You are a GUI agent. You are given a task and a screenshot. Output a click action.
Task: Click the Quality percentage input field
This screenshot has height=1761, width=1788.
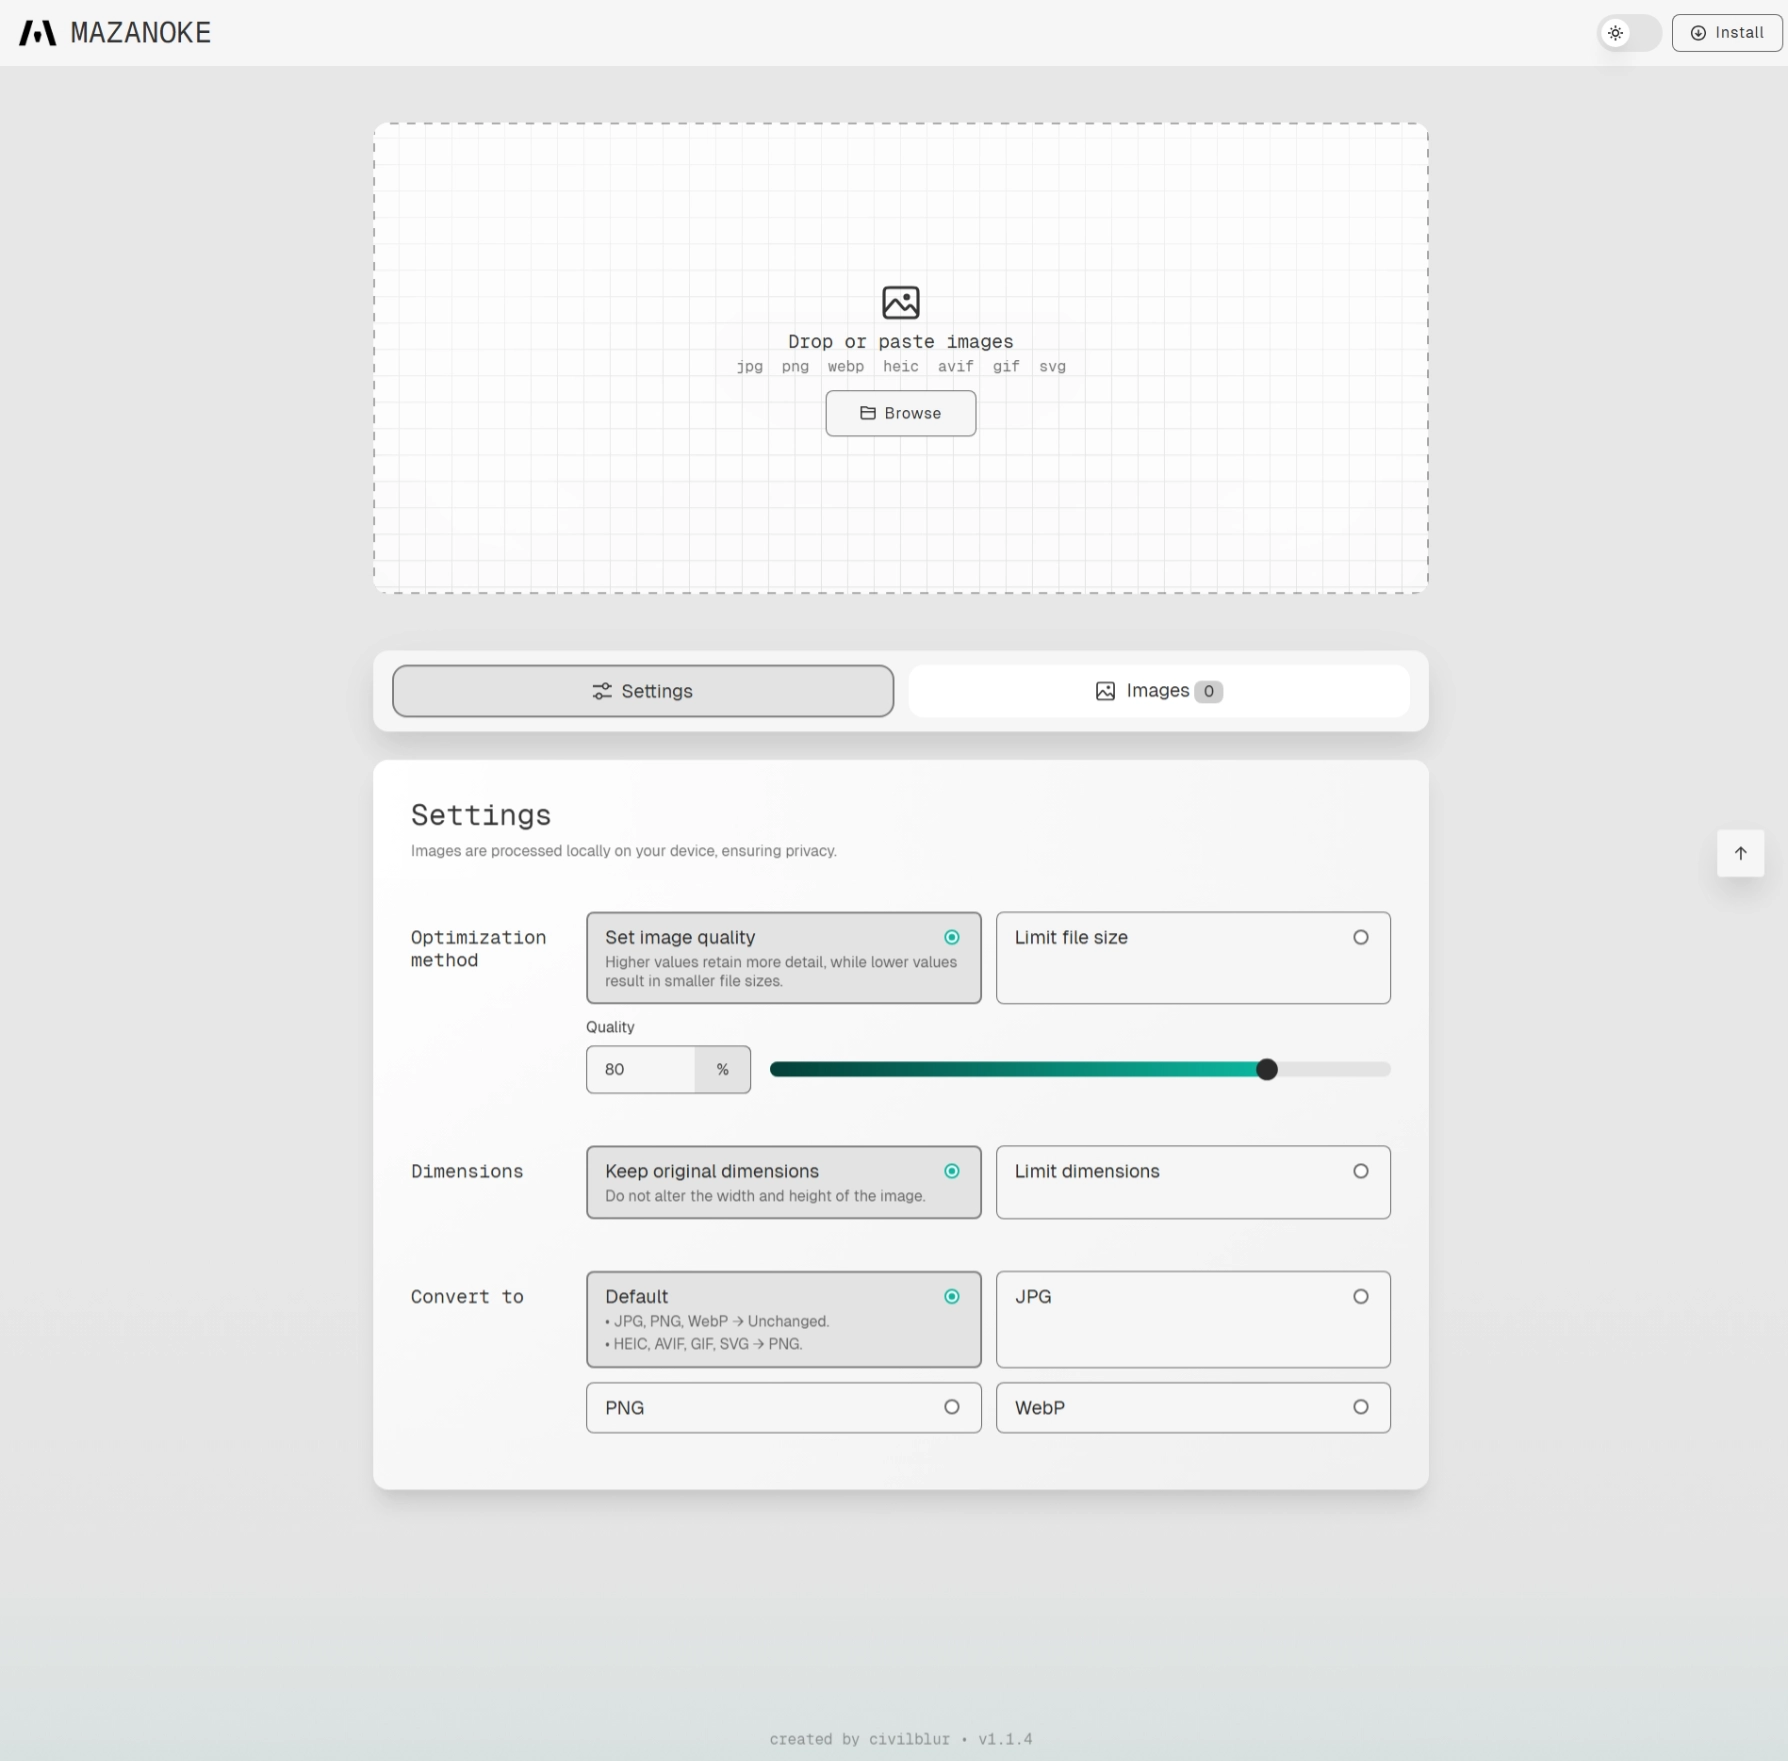tap(641, 1069)
